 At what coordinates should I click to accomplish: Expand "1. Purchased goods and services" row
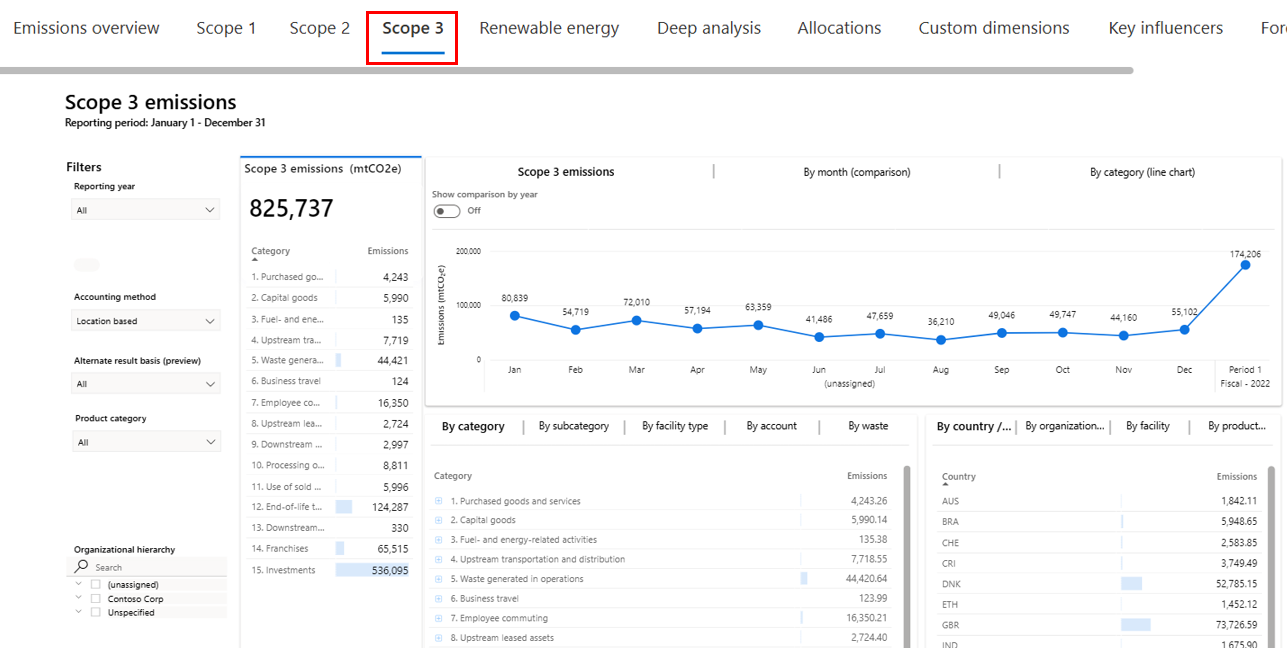tap(437, 500)
